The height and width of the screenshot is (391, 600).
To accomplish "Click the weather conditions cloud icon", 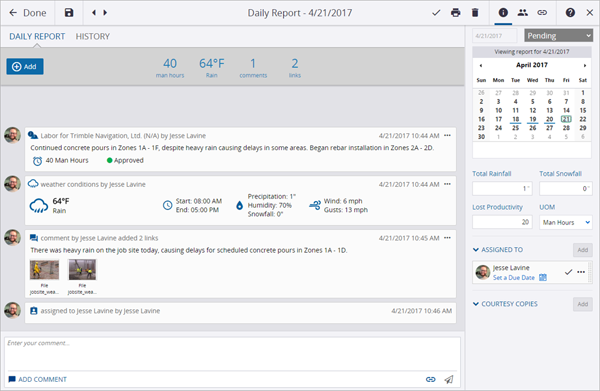I will 33,184.
